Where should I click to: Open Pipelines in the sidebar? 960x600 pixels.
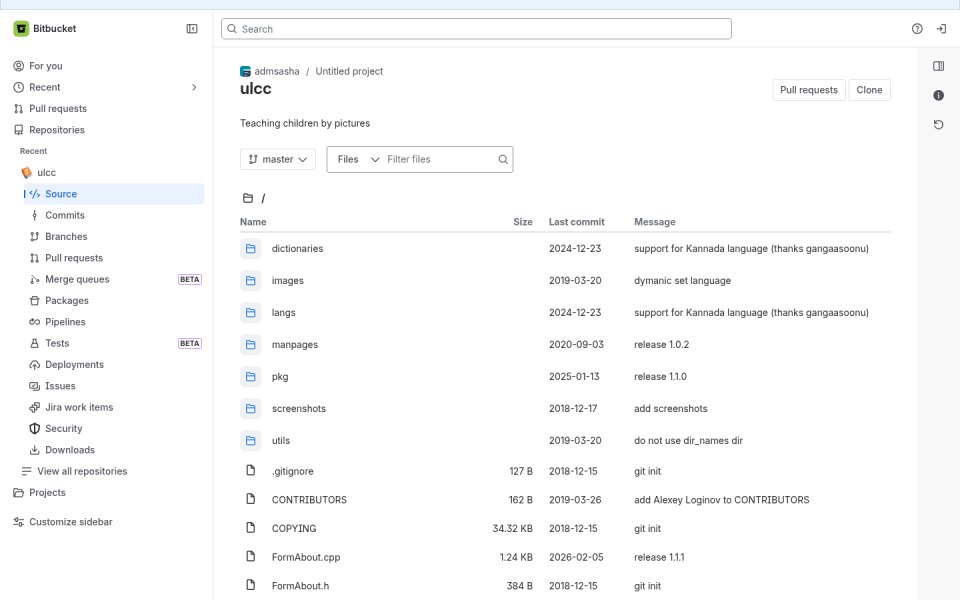(x=65, y=322)
